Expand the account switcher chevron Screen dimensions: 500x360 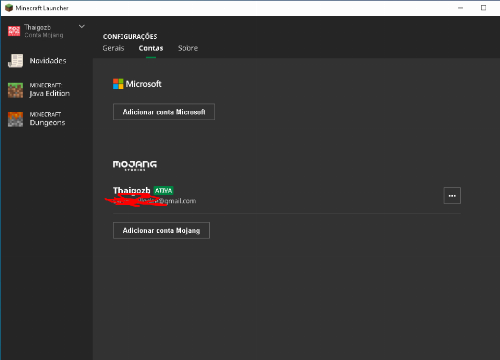tap(82, 26)
